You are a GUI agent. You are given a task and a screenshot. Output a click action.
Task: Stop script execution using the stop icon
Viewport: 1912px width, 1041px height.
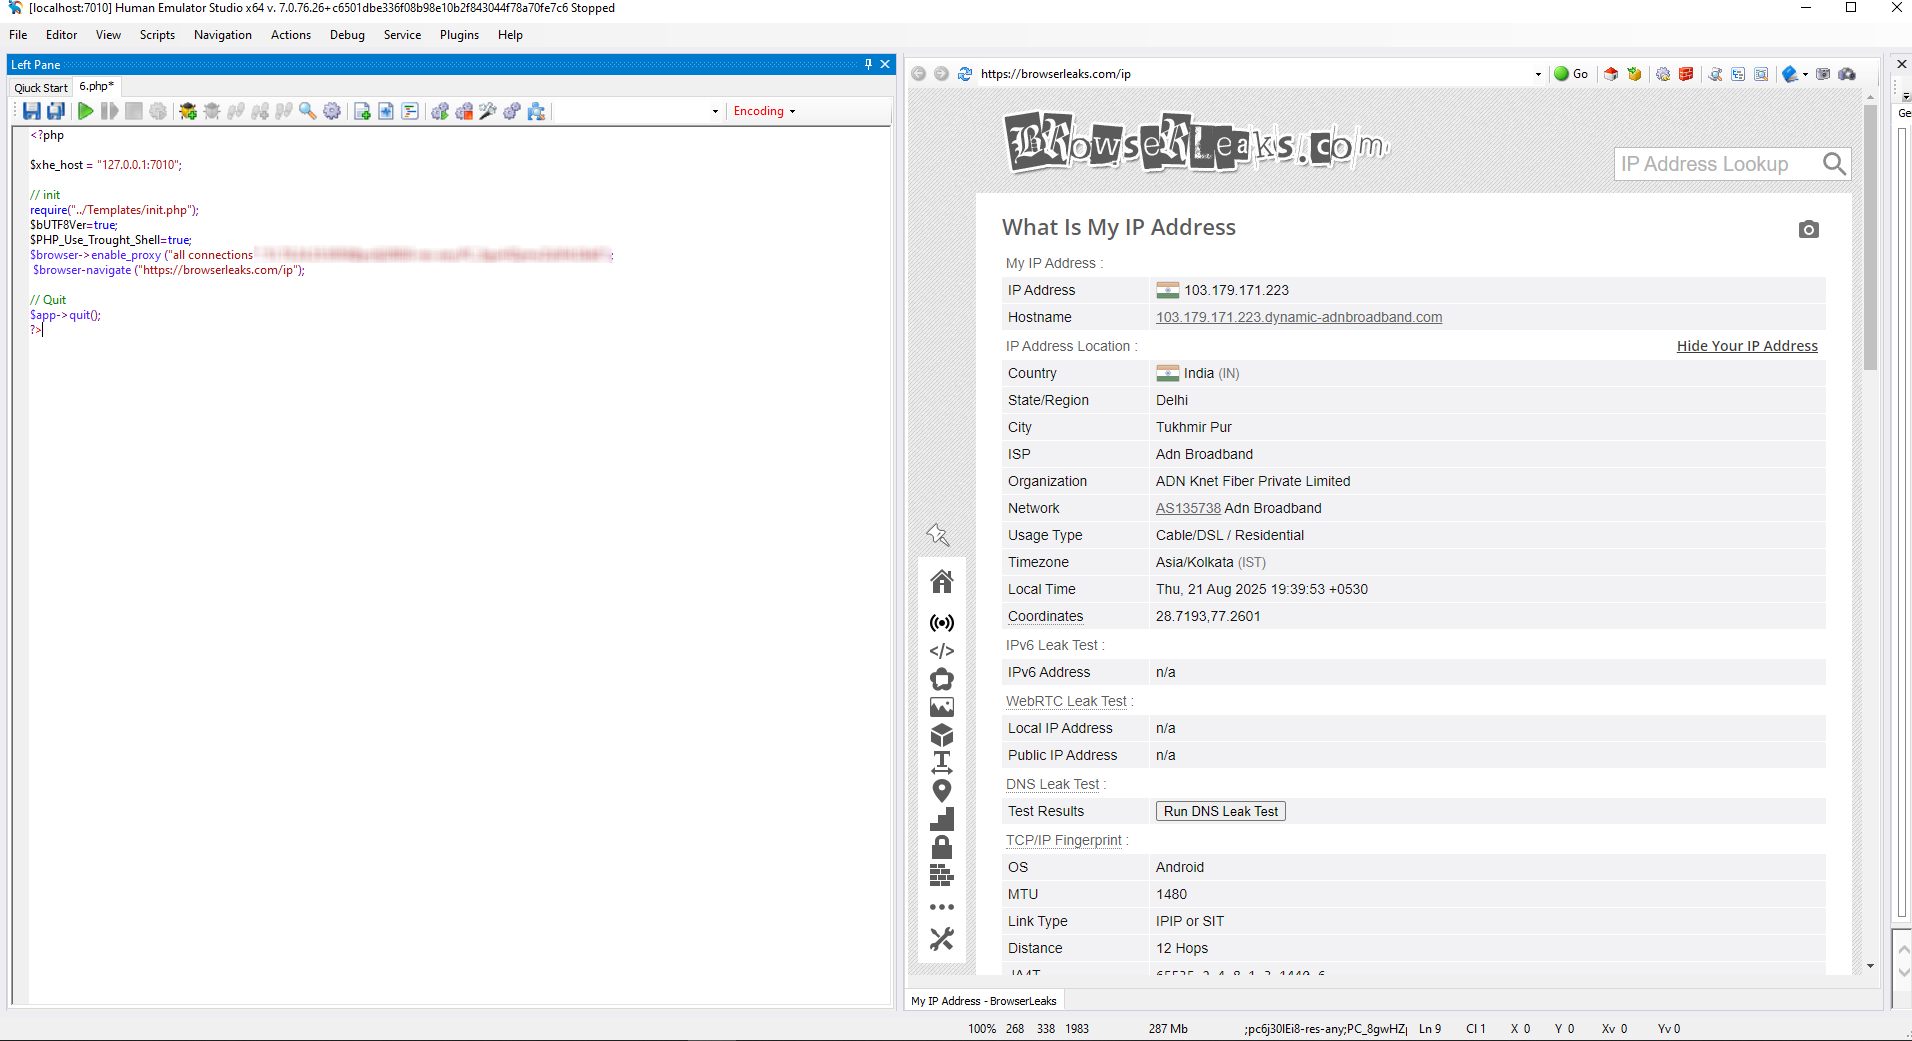[x=133, y=111]
